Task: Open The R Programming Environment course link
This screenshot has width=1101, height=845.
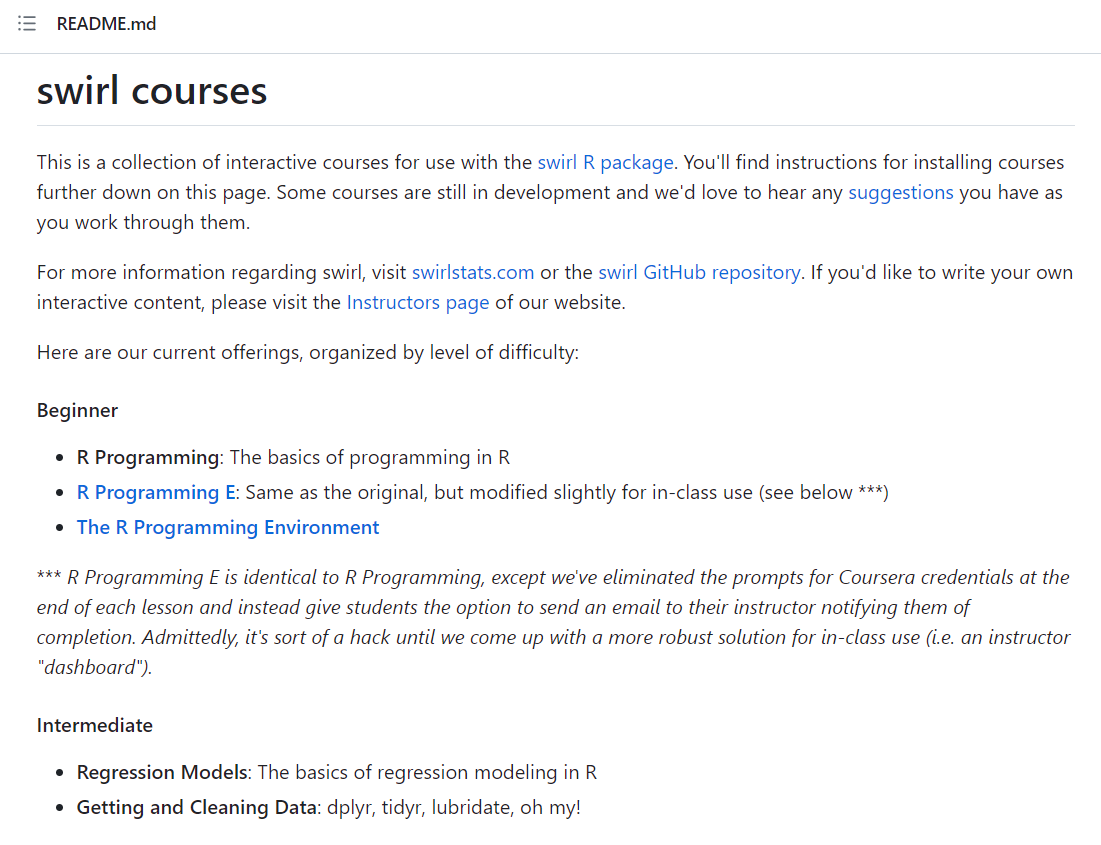Action: pyautogui.click(x=228, y=528)
